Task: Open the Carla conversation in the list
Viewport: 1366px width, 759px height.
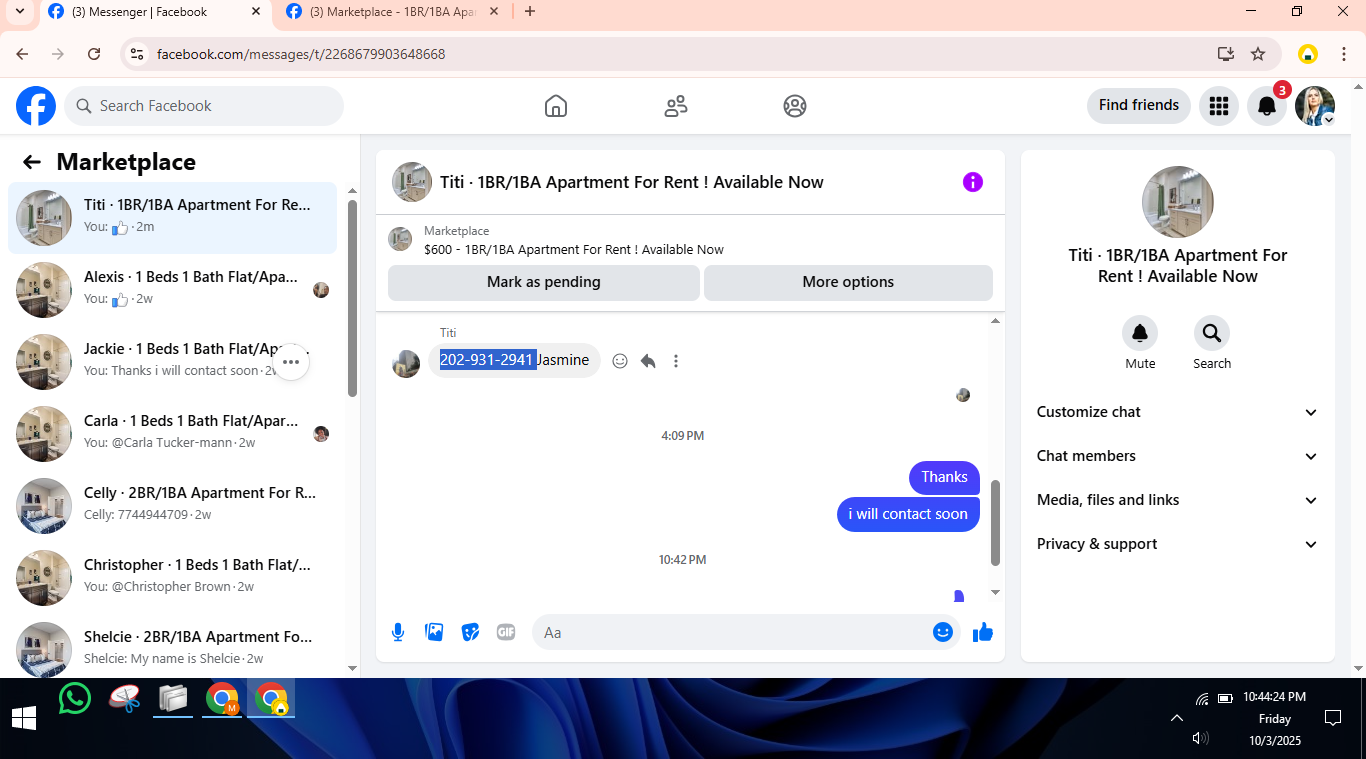Action: tap(172, 434)
